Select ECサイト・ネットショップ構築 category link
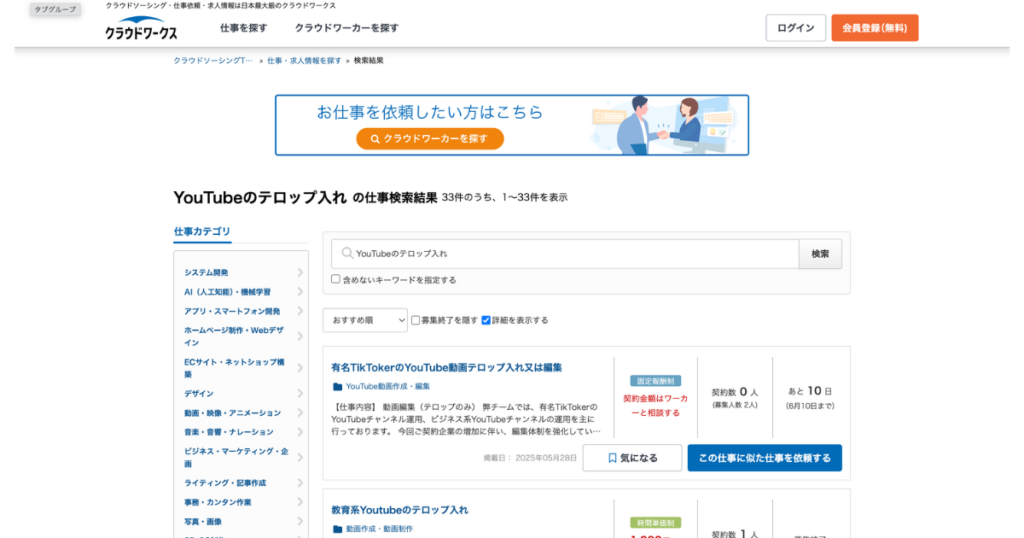This screenshot has width=1024, height=538. point(234,368)
